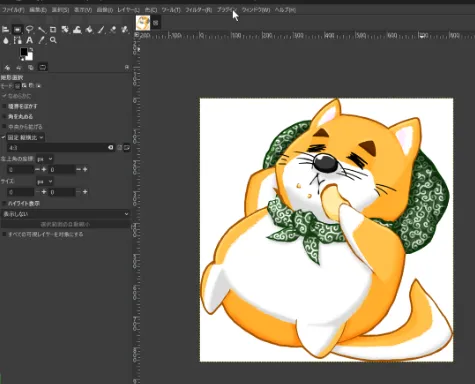
Task: Select the Warp Transform tool
Action: point(77,30)
